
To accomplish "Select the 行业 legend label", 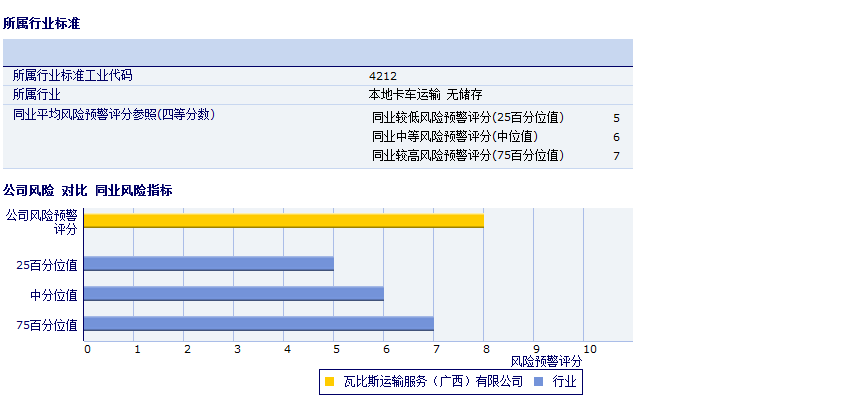I will click(x=564, y=381).
